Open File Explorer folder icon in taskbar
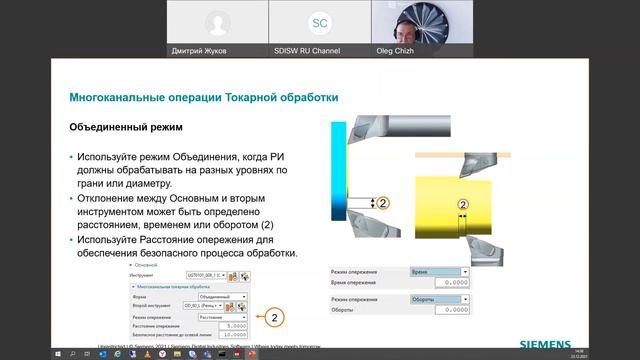The height and width of the screenshot is (360, 640). pos(177,354)
